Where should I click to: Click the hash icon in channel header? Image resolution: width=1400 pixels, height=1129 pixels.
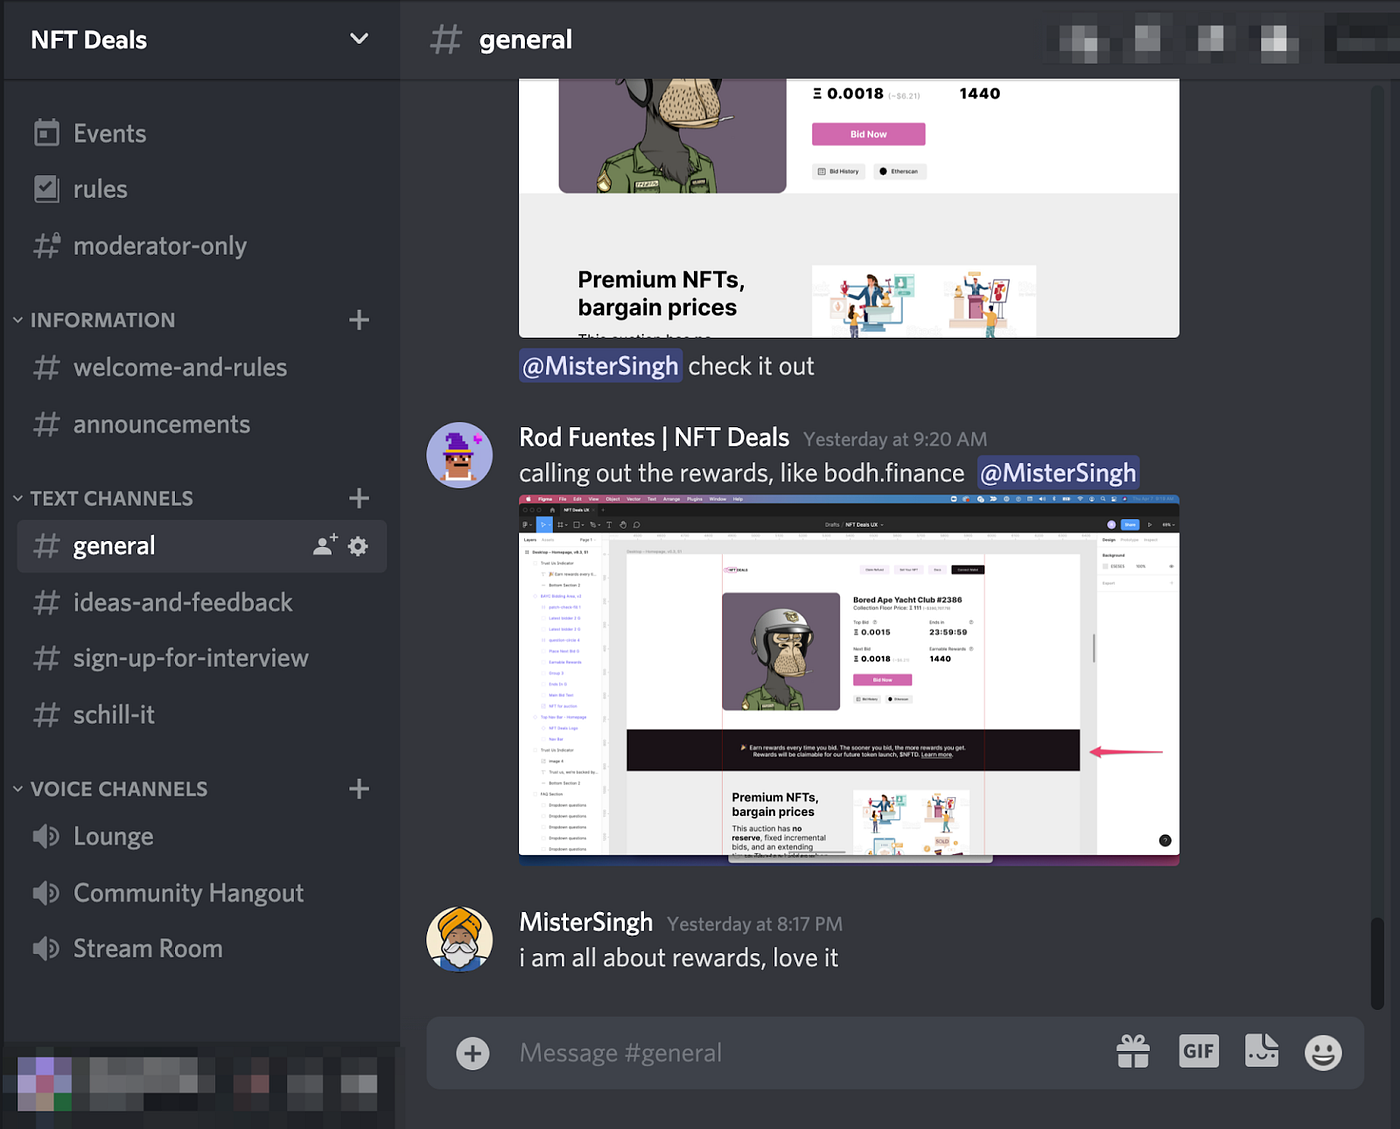tap(446, 39)
